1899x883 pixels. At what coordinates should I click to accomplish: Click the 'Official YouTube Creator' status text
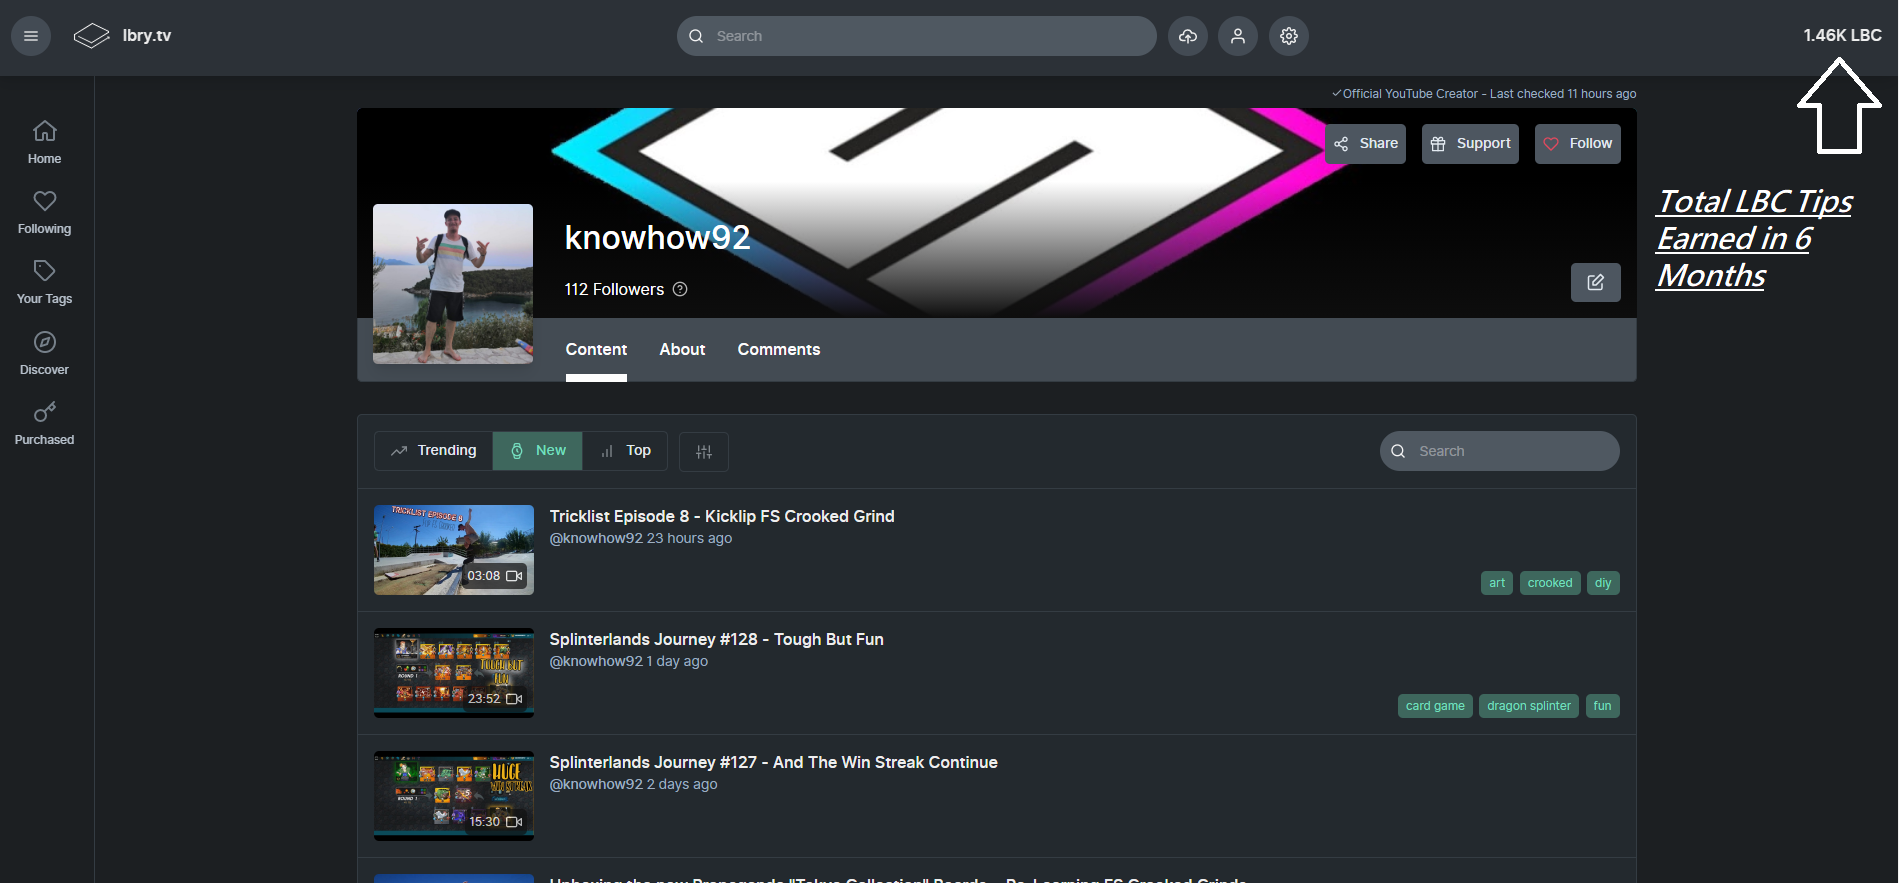tap(1410, 94)
